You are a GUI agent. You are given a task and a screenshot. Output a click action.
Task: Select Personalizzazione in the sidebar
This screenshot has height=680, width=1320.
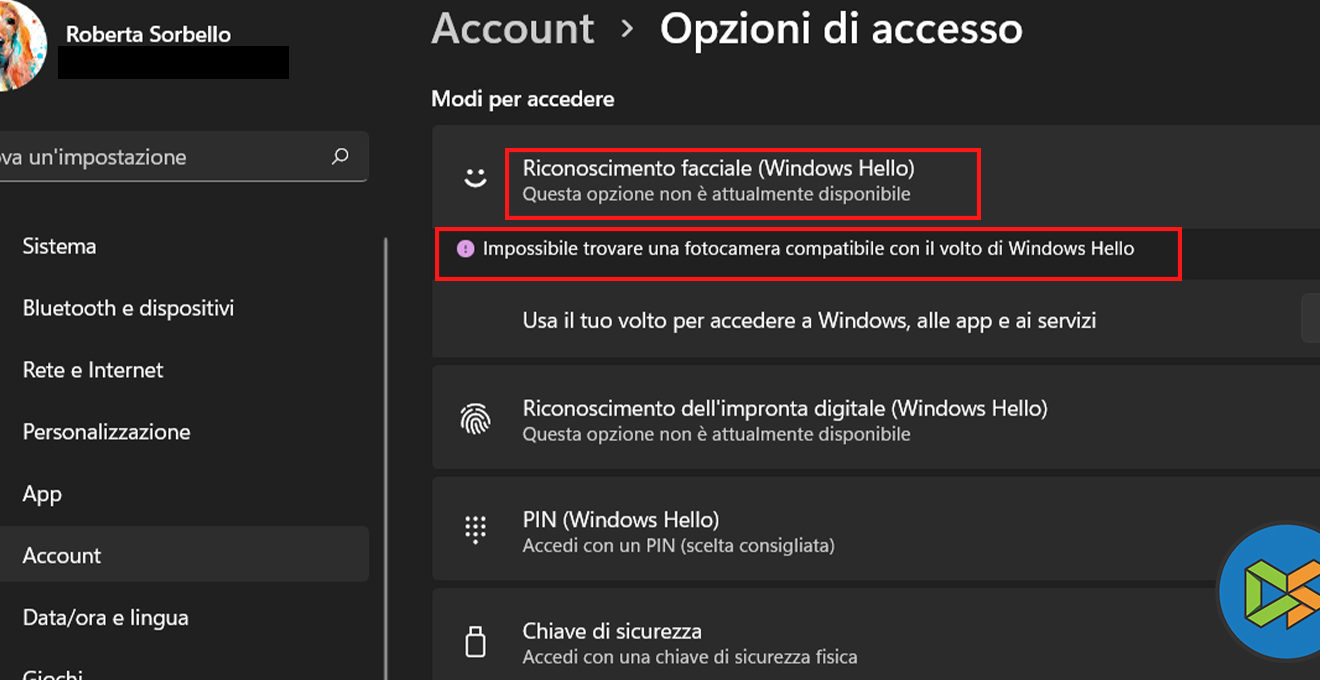pyautogui.click(x=106, y=432)
